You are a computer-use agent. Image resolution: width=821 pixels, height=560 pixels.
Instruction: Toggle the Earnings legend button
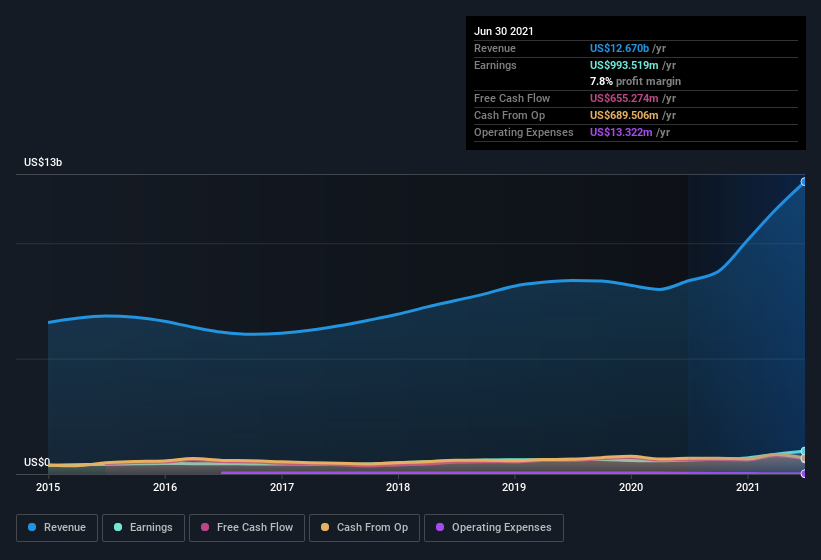pyautogui.click(x=143, y=528)
